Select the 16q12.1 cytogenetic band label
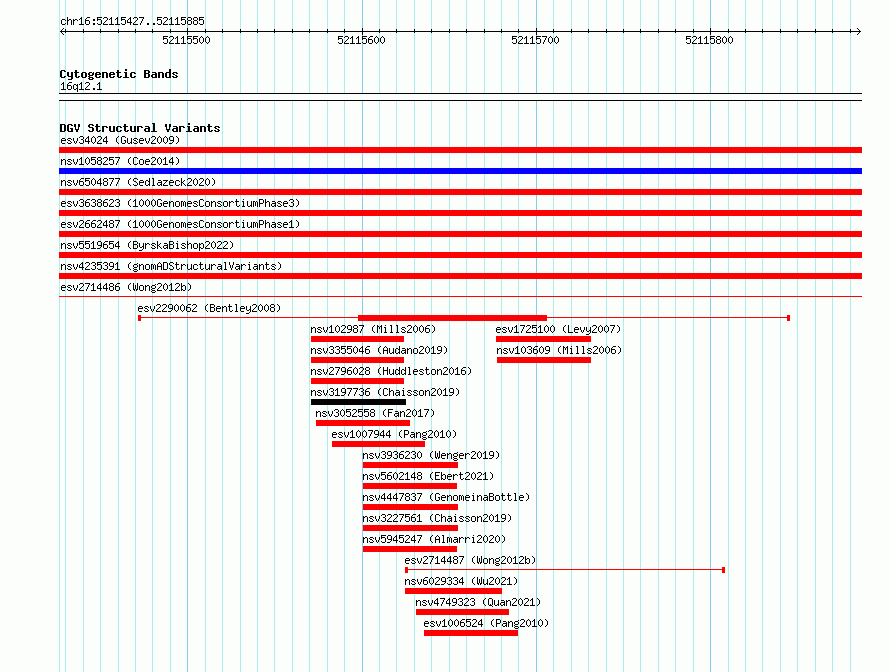Screen dimensions: 890x672 [x=81, y=86]
